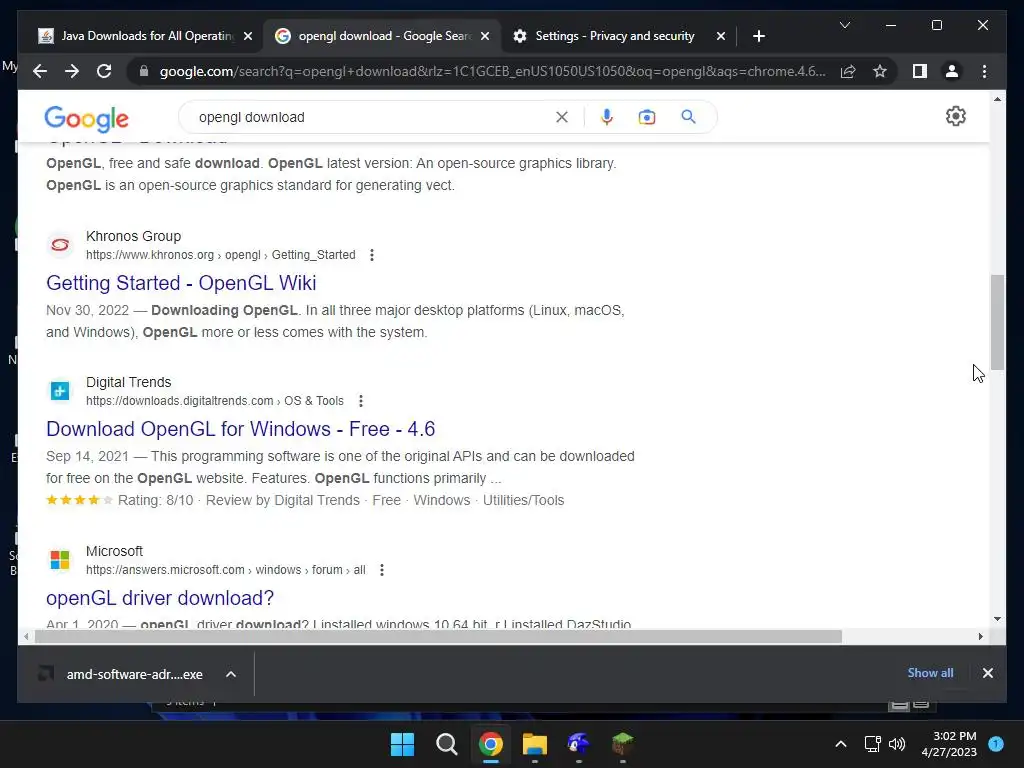Open notification center badge

click(x=996, y=743)
